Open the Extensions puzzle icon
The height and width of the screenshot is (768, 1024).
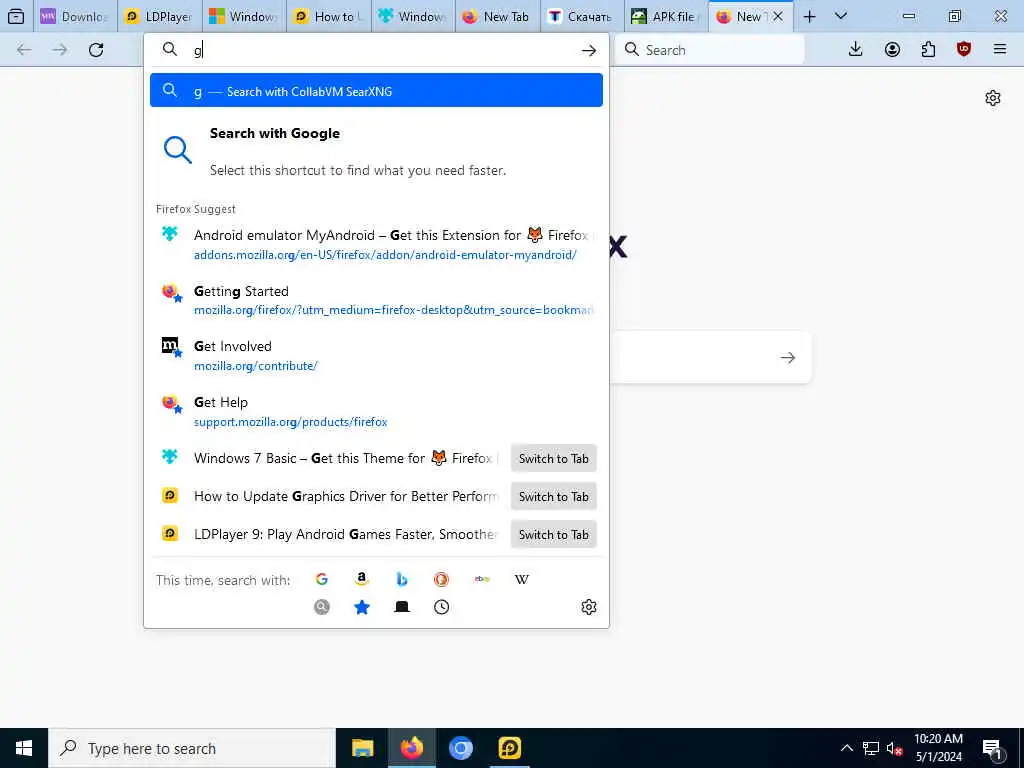tap(928, 50)
